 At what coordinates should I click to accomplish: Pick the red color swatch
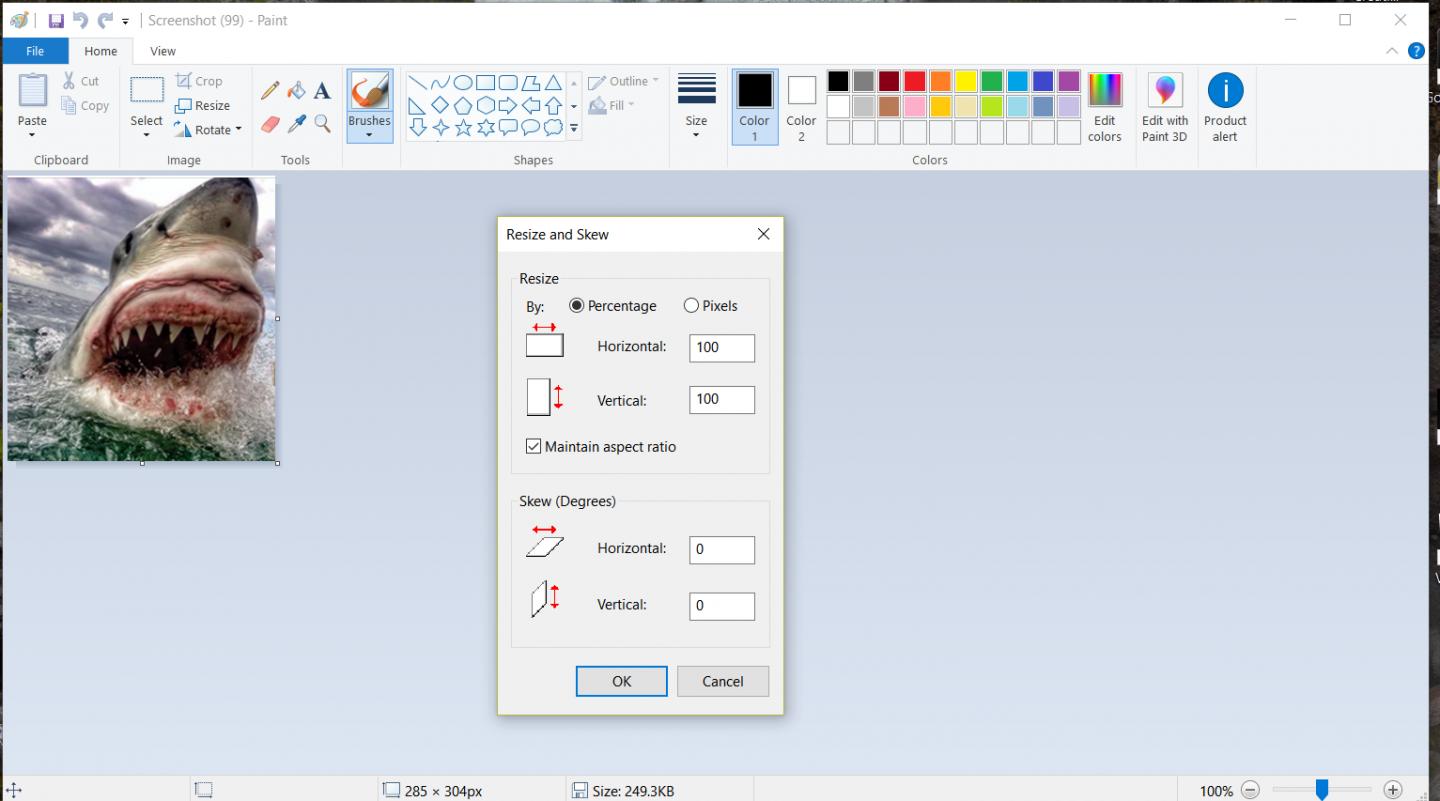[915, 81]
